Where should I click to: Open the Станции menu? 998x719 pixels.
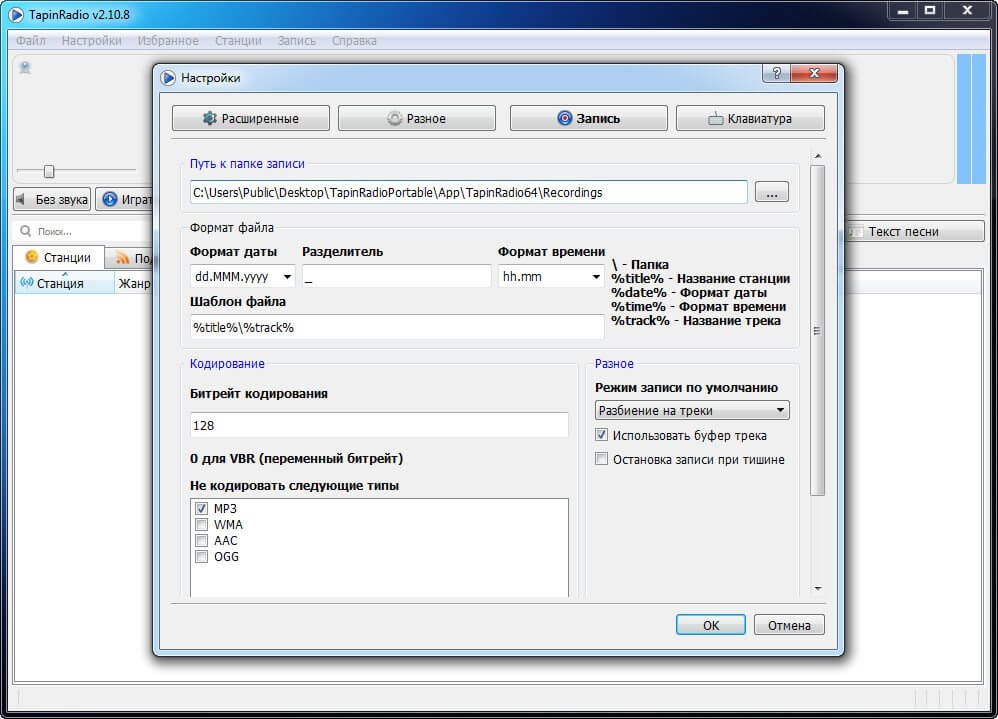(238, 41)
